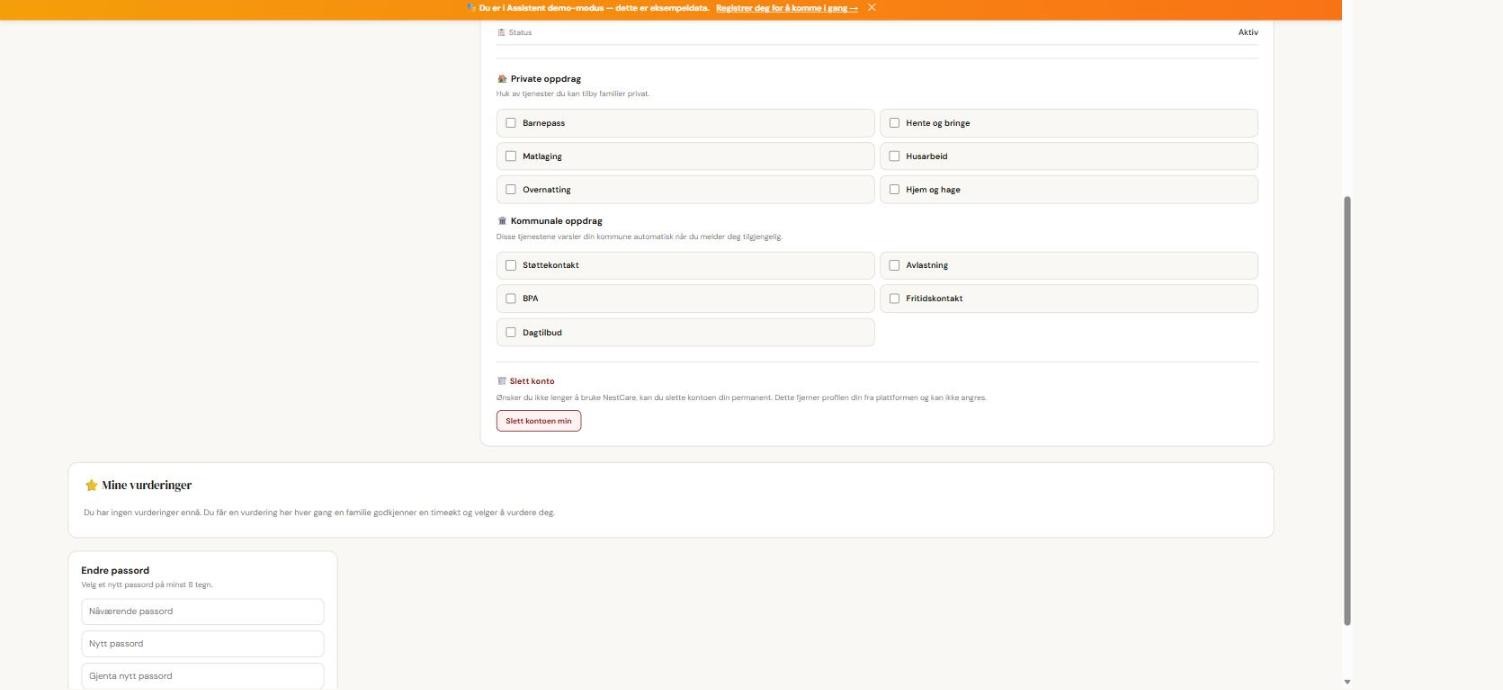1503x690 pixels.
Task: Click the page's vertical scrollbar thumb
Action: (1347, 410)
